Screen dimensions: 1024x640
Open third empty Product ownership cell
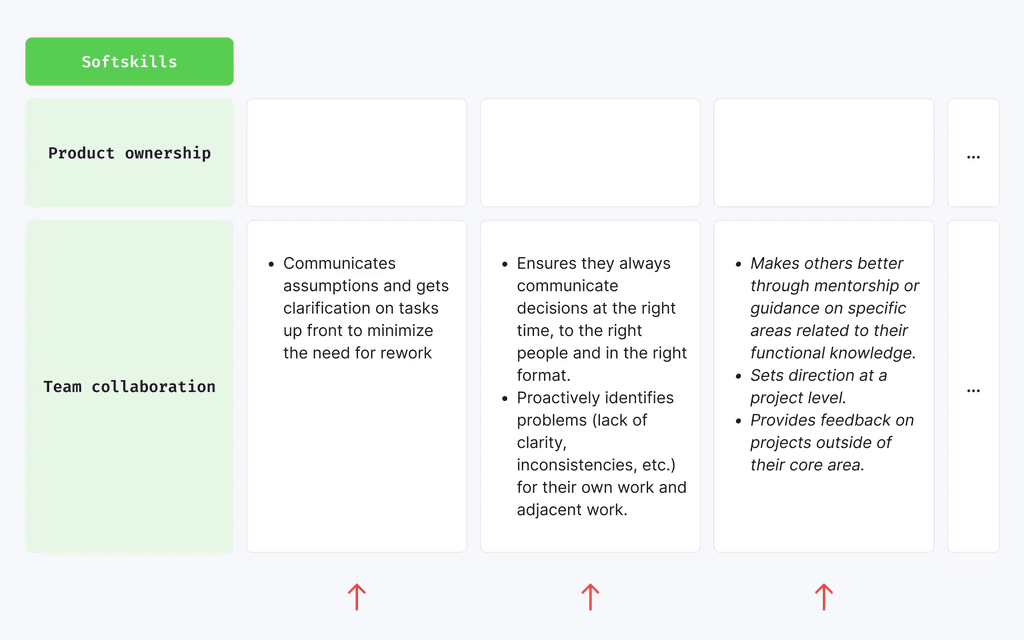click(x=824, y=153)
